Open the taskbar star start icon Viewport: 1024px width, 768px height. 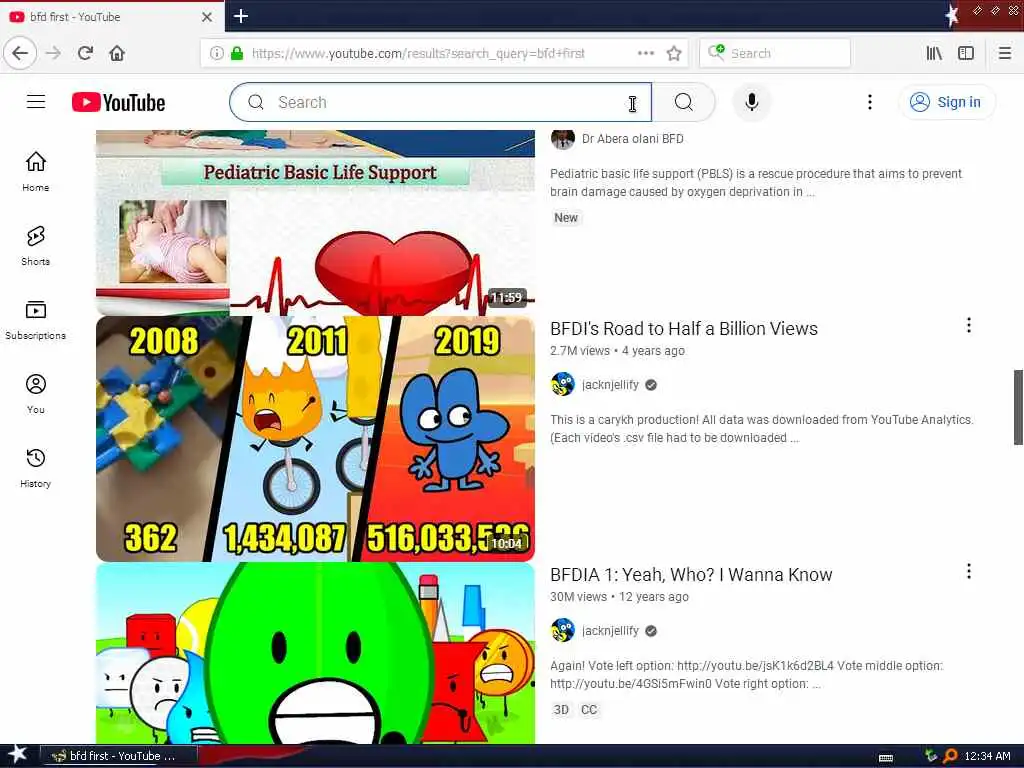tap(18, 755)
